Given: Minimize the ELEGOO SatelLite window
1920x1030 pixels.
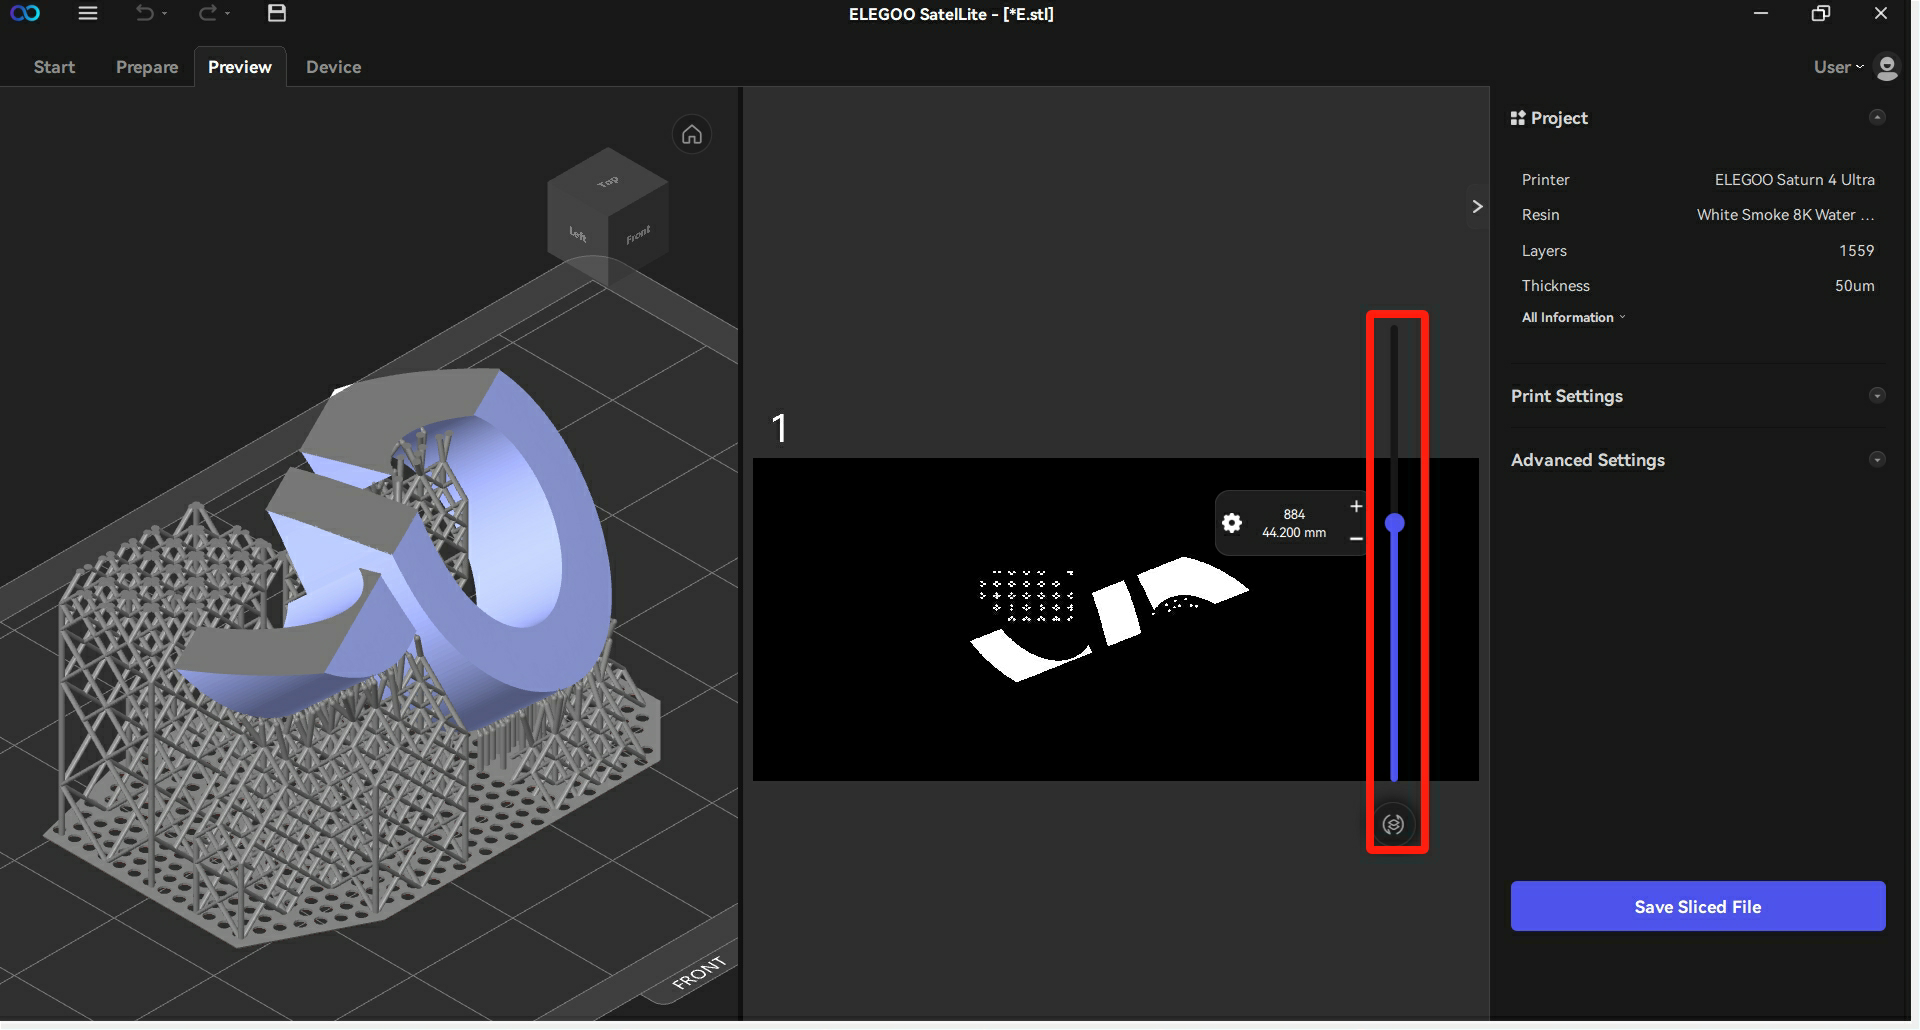Looking at the screenshot, I should pos(1761,13).
